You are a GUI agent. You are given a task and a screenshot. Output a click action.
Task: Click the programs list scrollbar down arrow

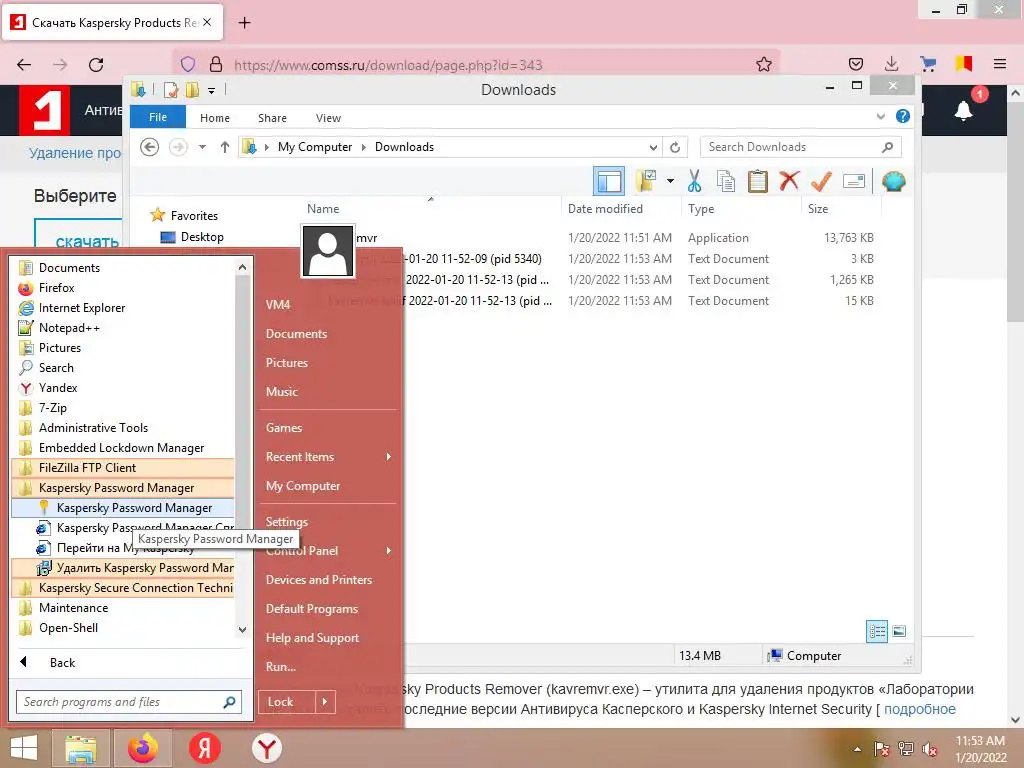[x=242, y=630]
